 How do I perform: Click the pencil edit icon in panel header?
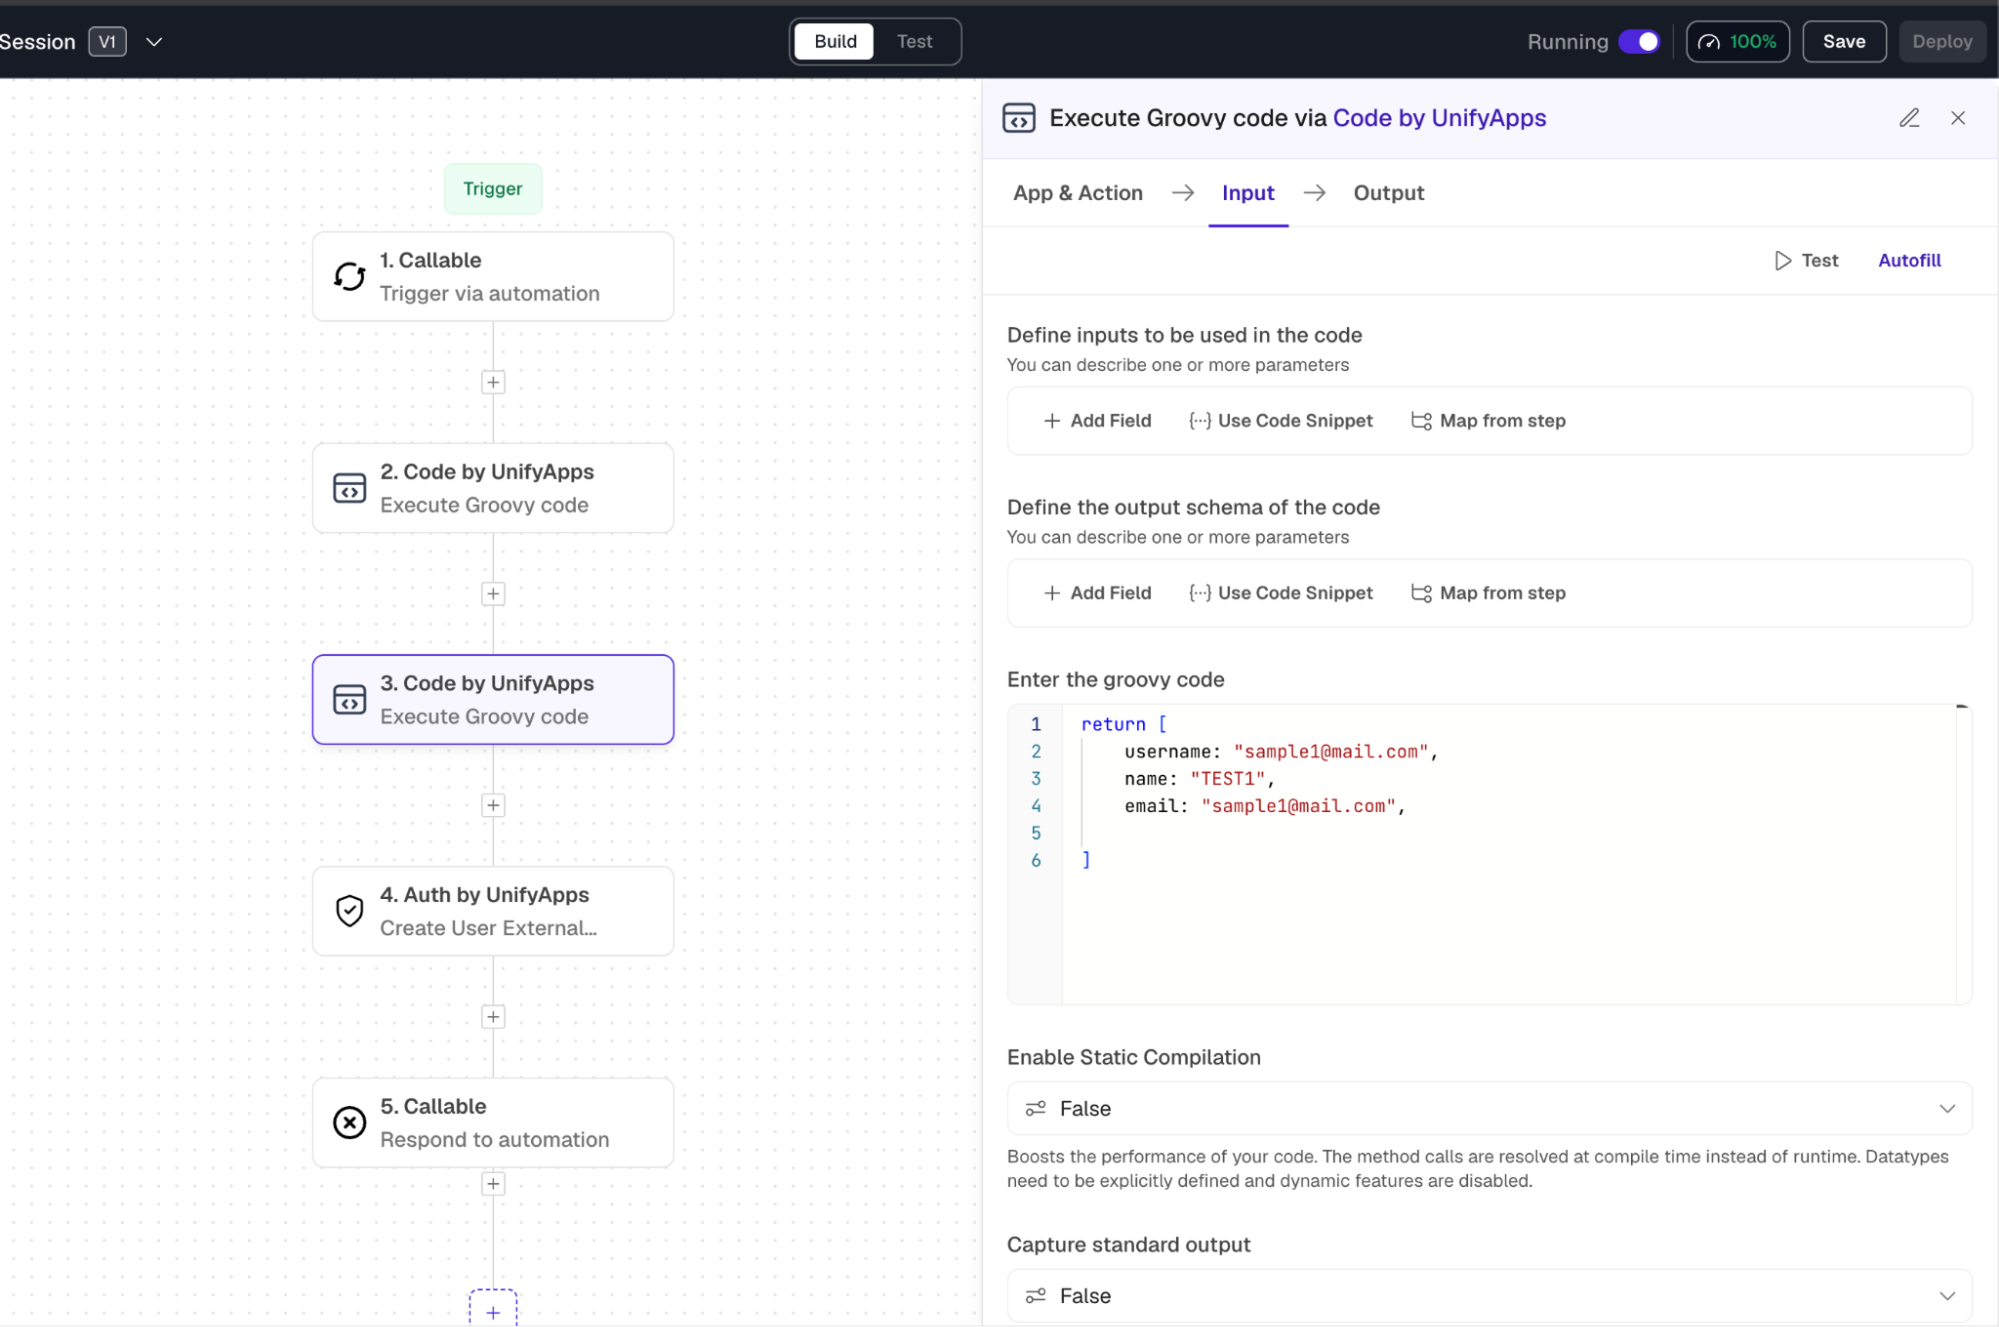pyautogui.click(x=1909, y=118)
